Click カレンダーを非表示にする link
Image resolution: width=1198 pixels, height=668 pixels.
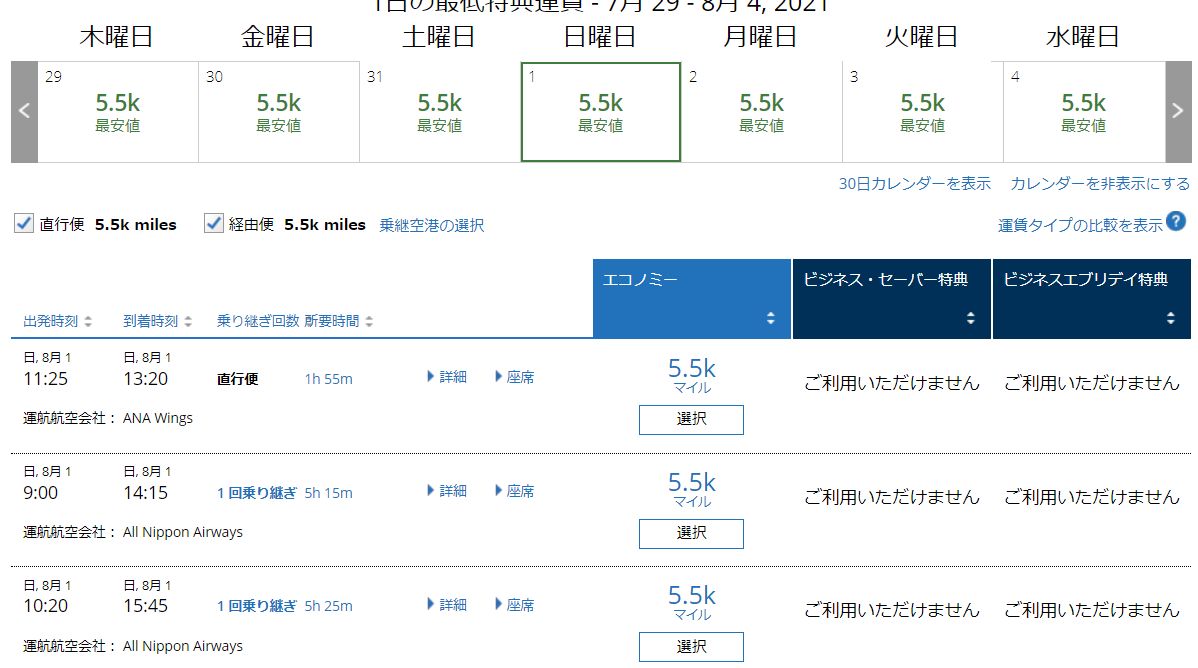point(1100,183)
